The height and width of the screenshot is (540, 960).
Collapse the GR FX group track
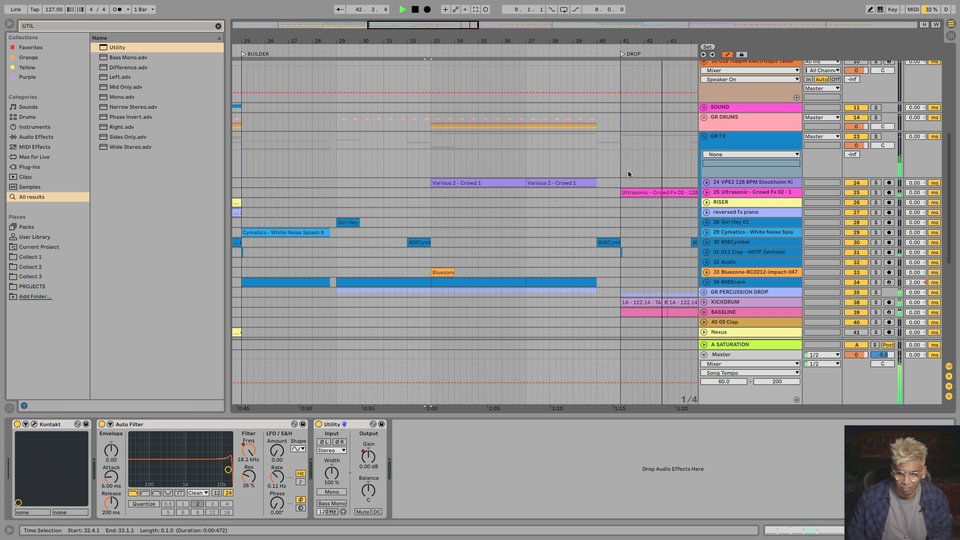[703, 136]
